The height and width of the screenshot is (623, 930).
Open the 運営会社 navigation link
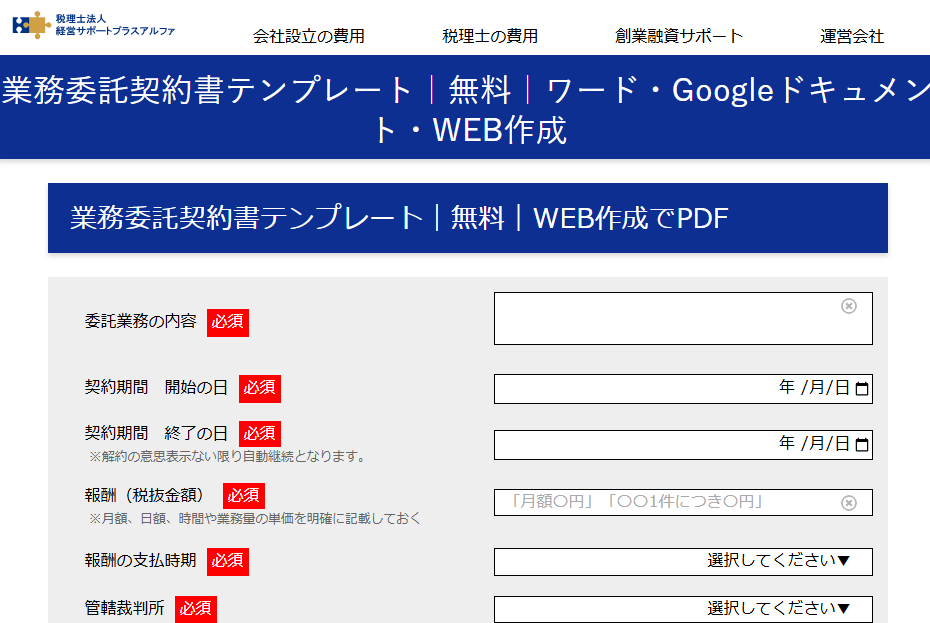point(850,34)
